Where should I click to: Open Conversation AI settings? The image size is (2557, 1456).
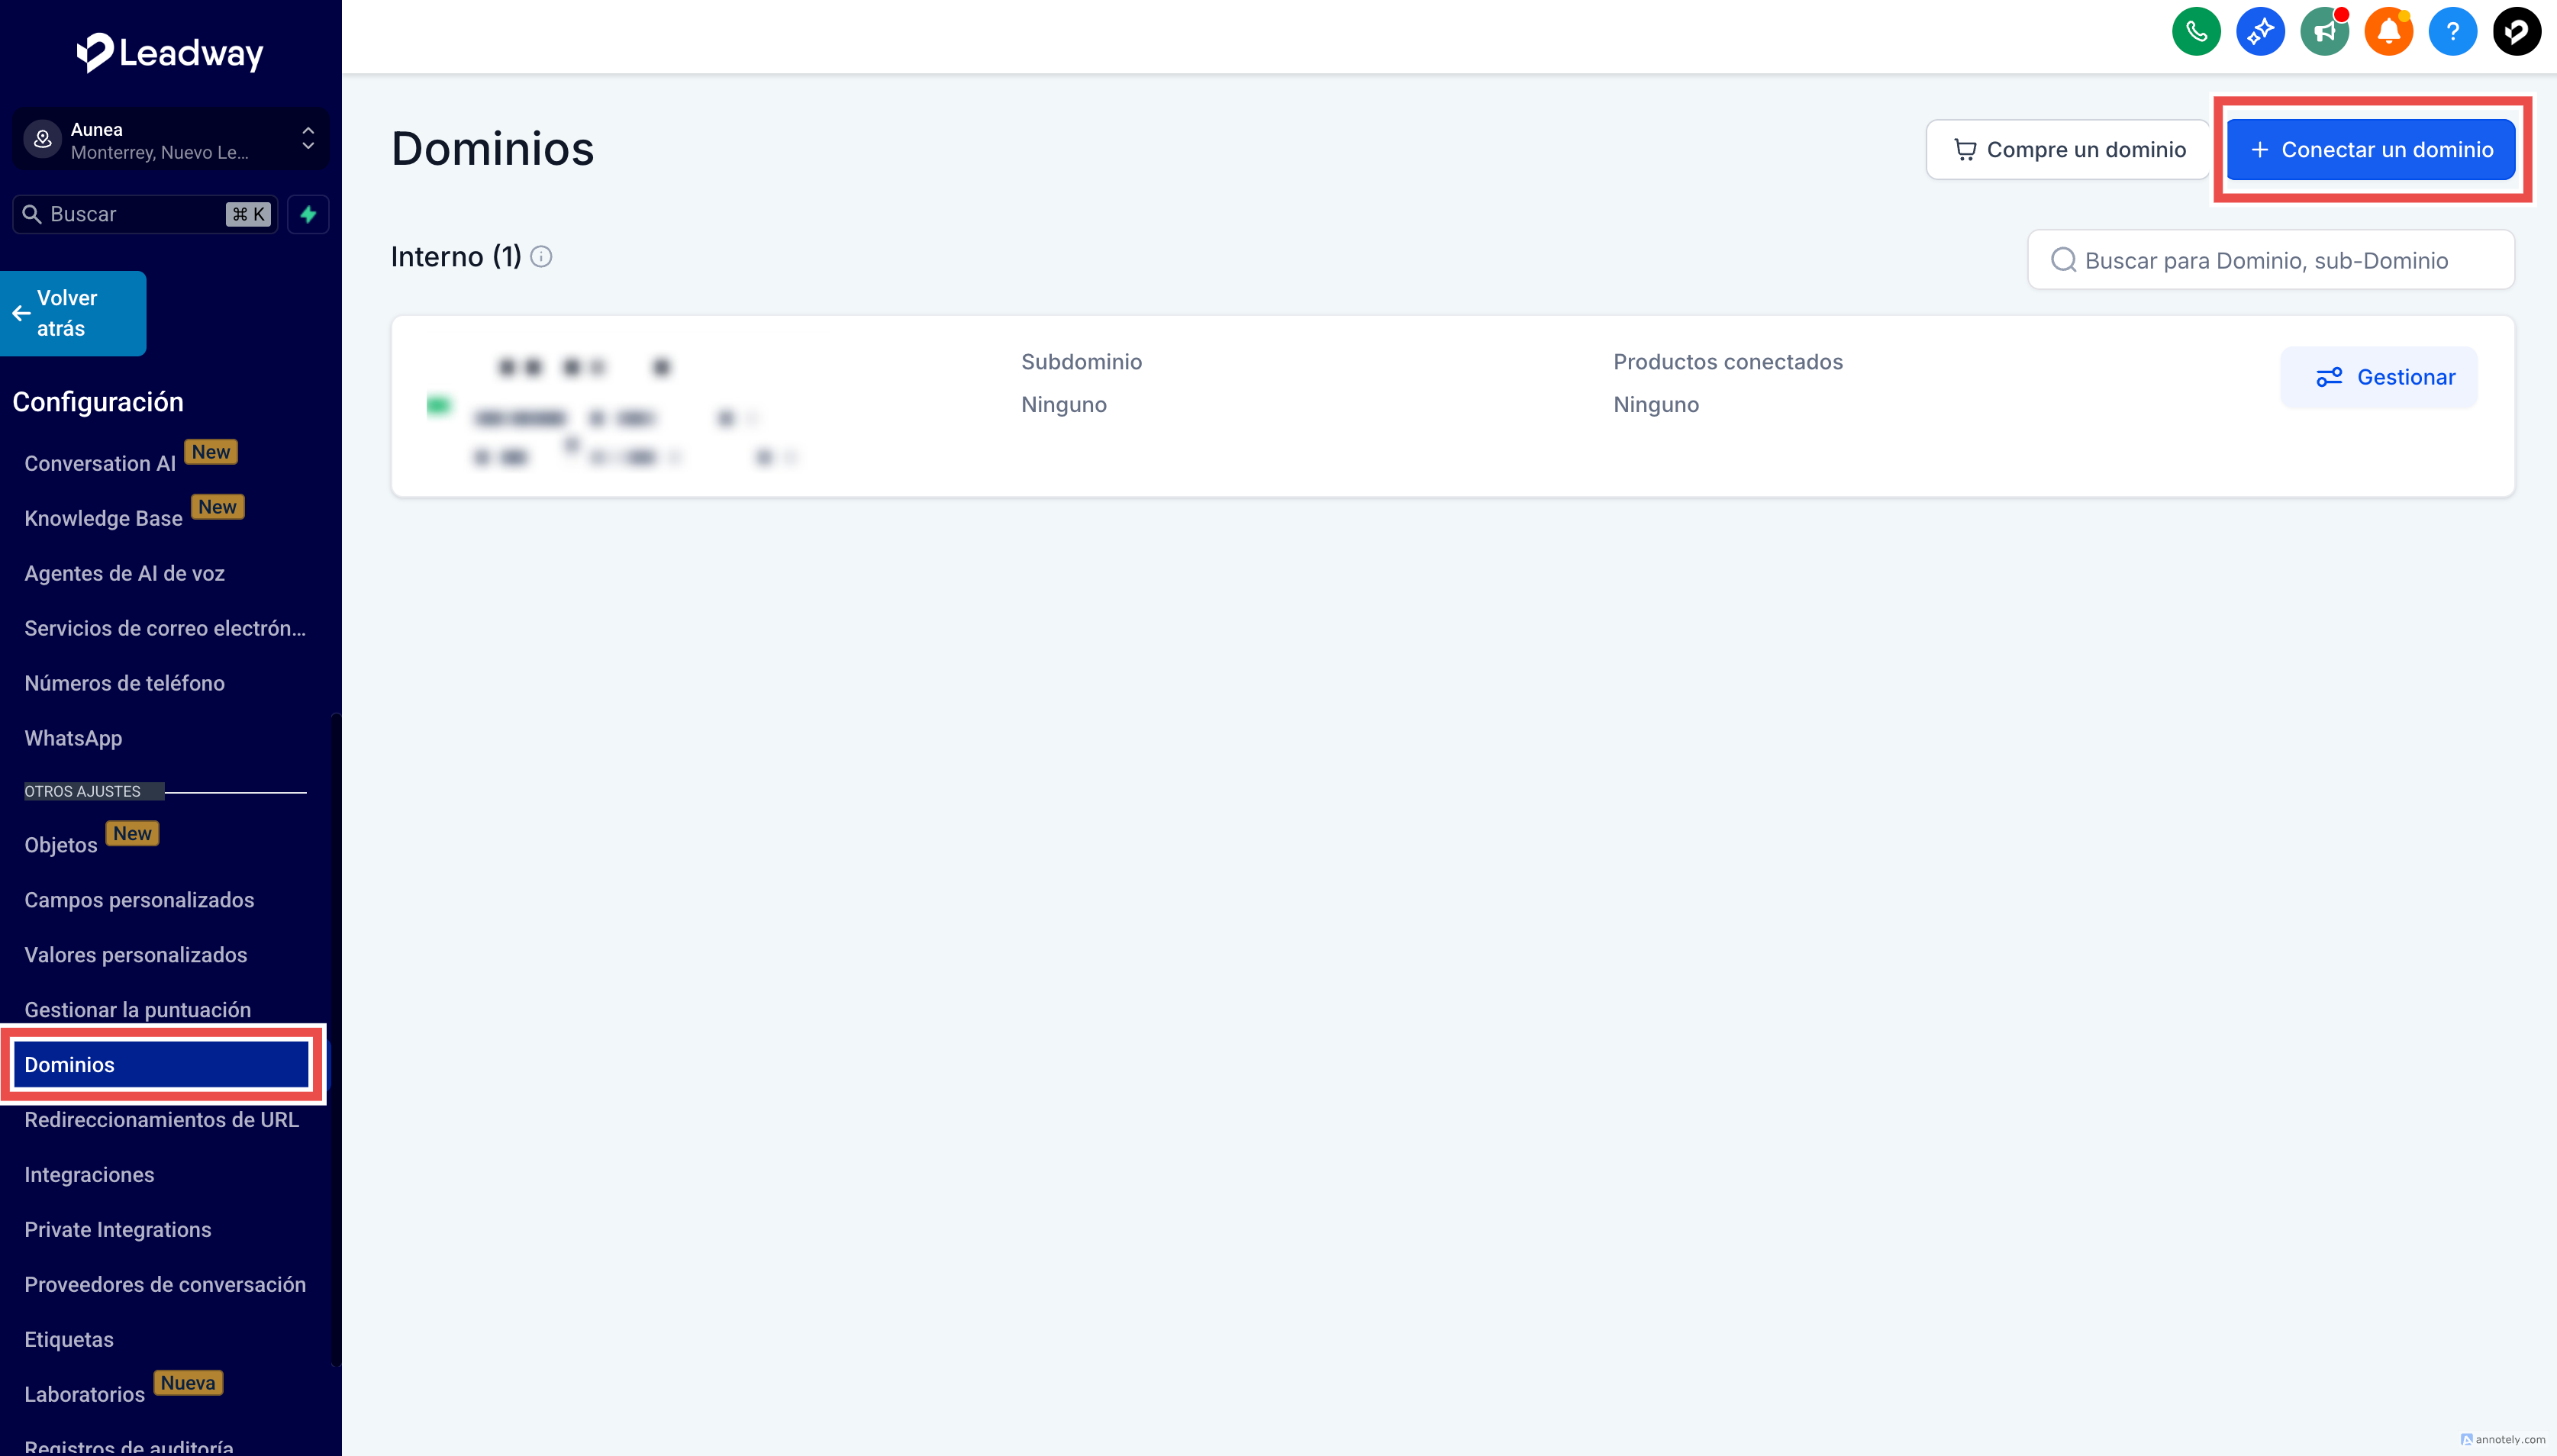coord(100,463)
